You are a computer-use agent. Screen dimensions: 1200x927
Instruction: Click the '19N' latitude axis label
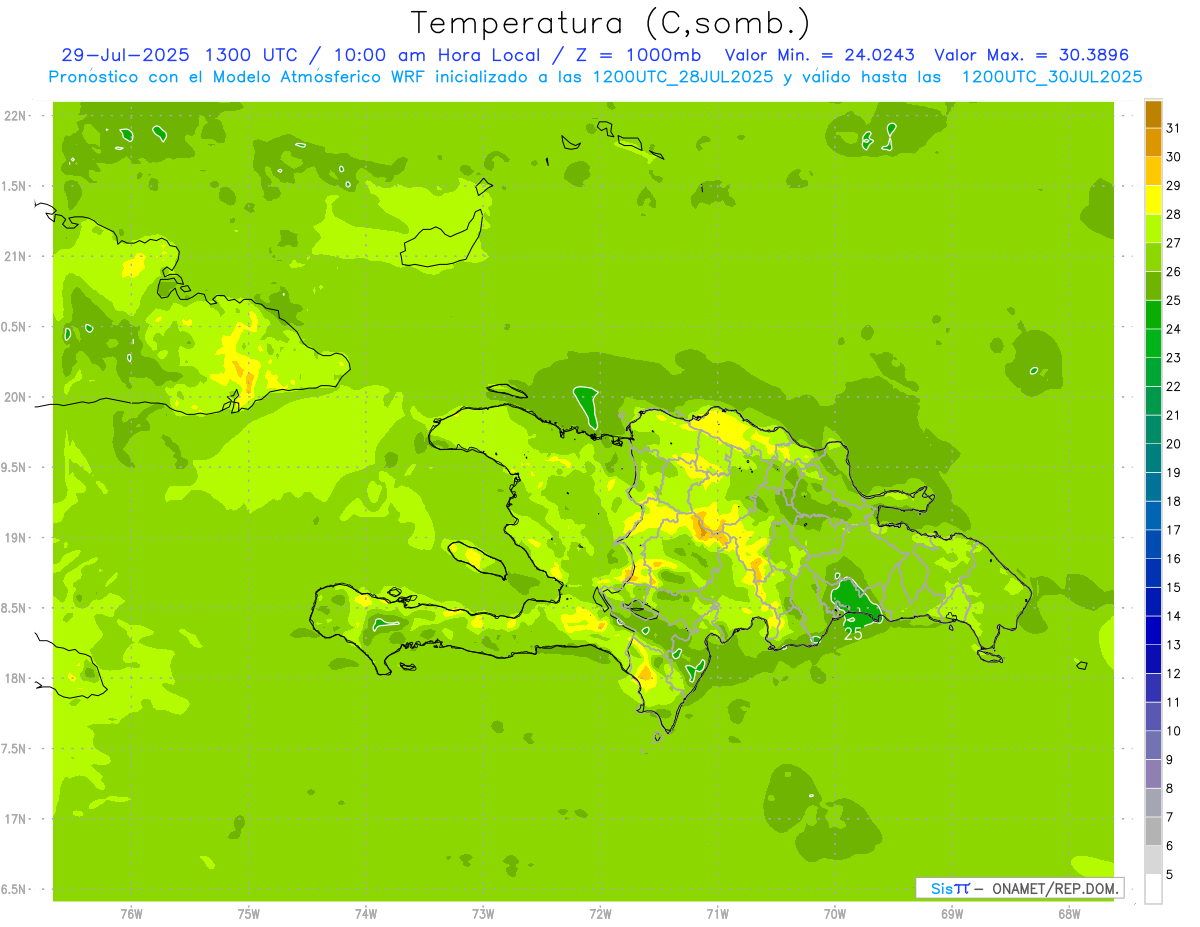15,538
